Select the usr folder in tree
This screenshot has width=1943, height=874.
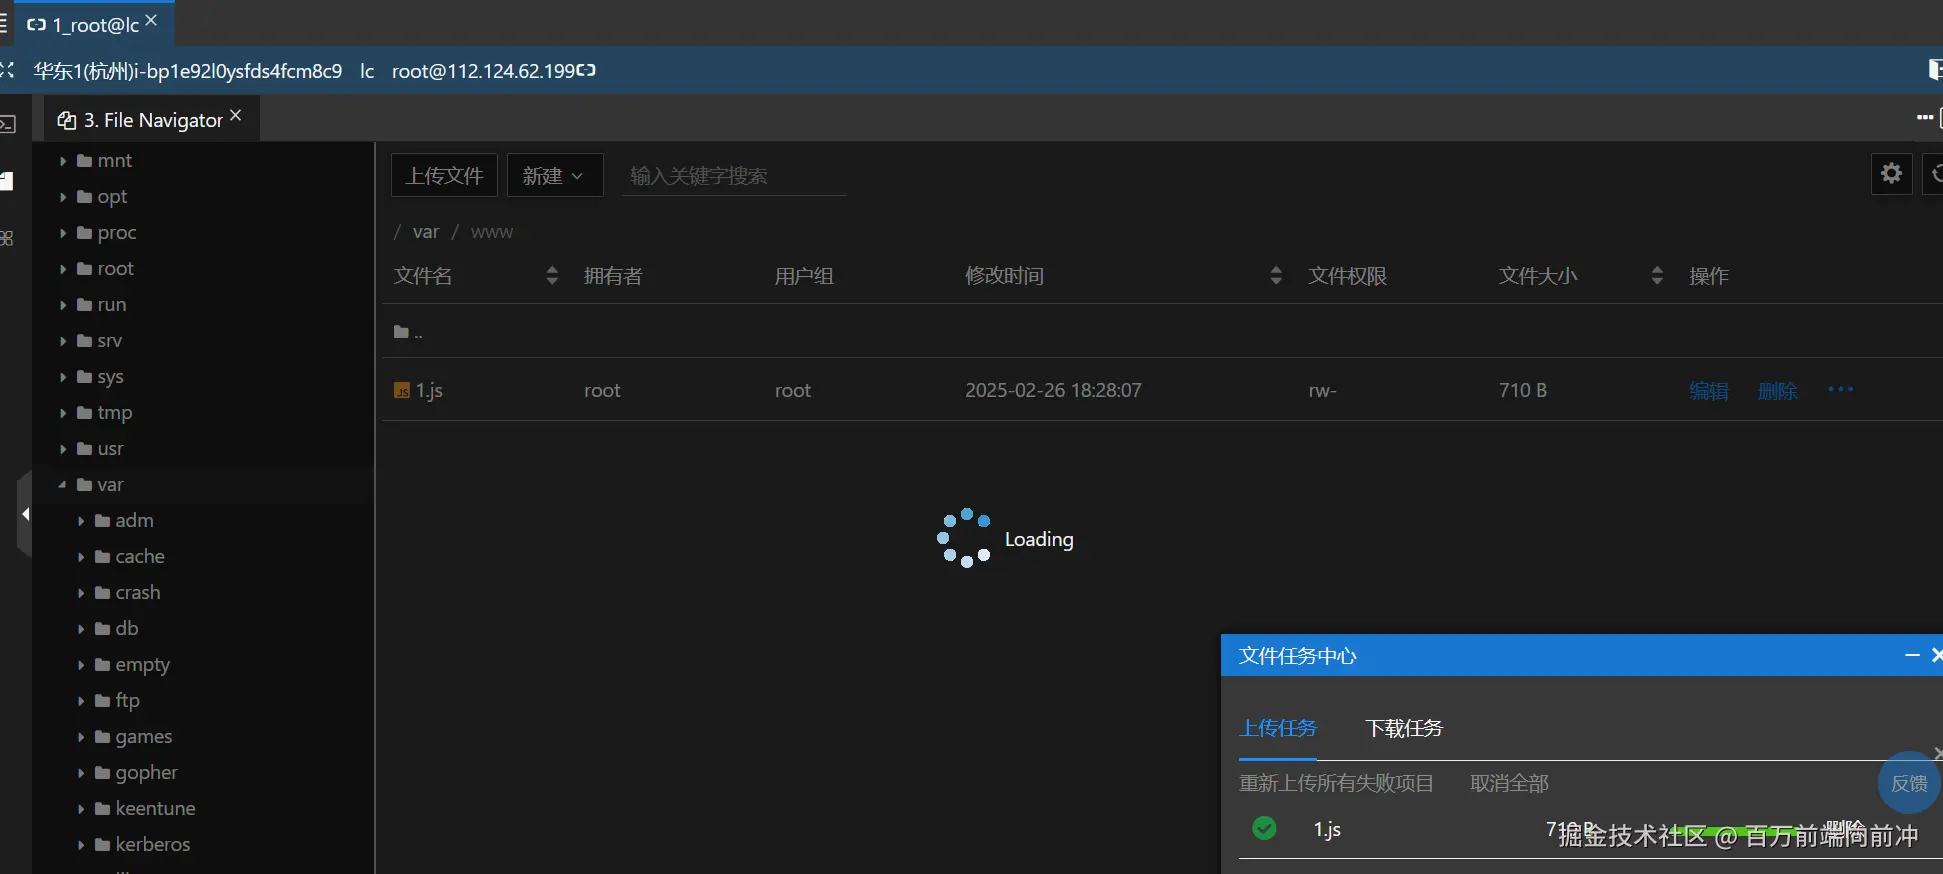coord(110,449)
